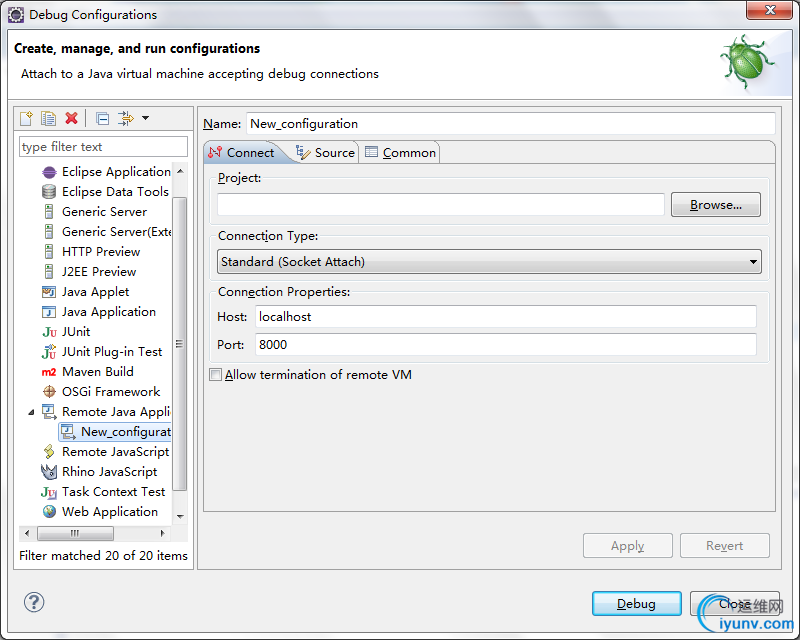Screen dimensions: 800x640
Task: Click the Task Context Test icon
Action: 49,492
